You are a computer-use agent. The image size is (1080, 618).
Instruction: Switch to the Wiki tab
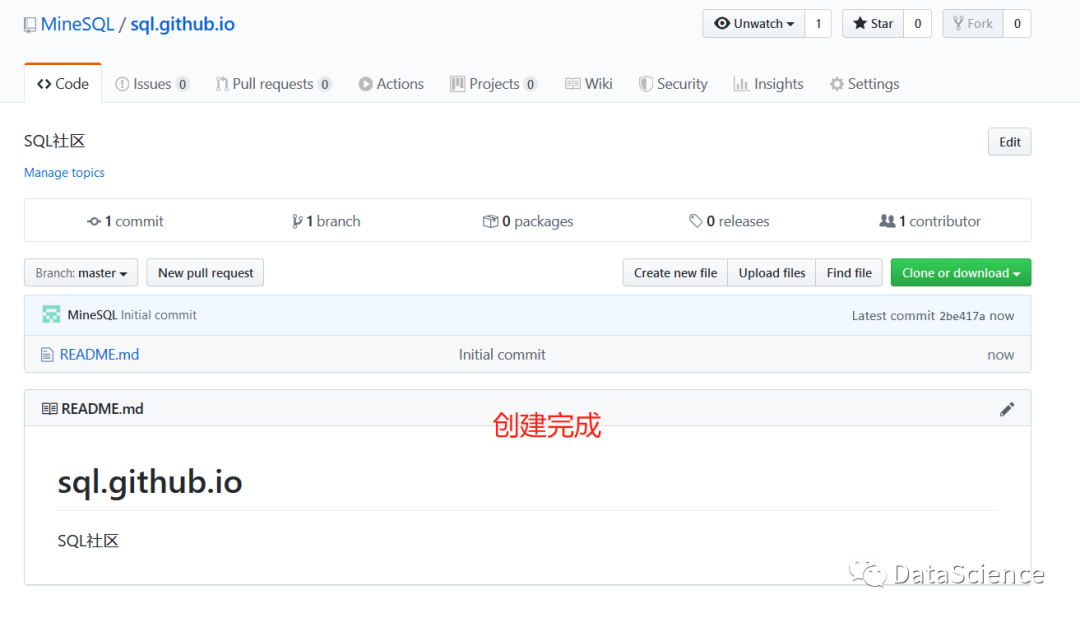pos(588,84)
